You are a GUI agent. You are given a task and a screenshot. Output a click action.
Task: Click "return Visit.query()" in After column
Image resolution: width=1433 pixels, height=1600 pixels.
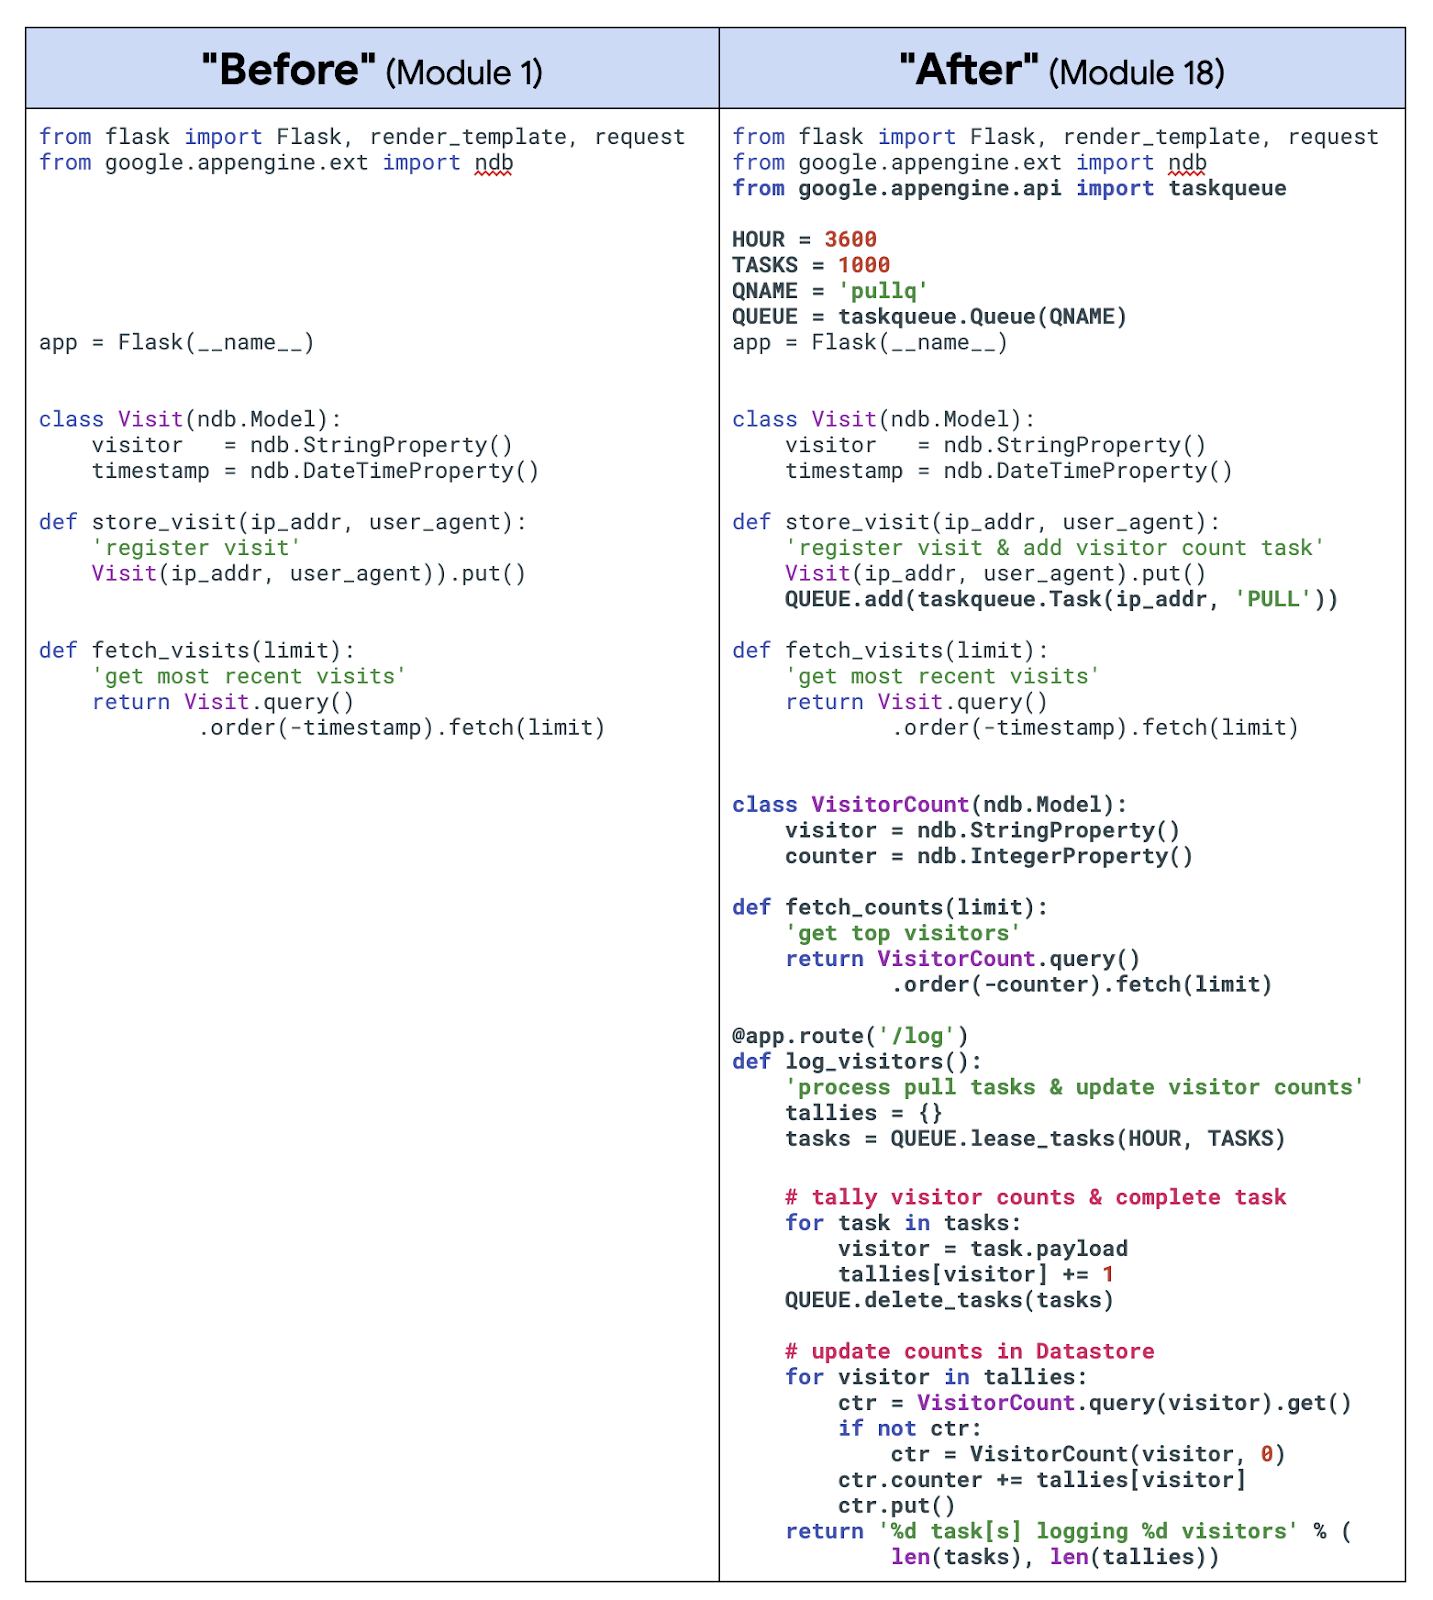(x=916, y=702)
